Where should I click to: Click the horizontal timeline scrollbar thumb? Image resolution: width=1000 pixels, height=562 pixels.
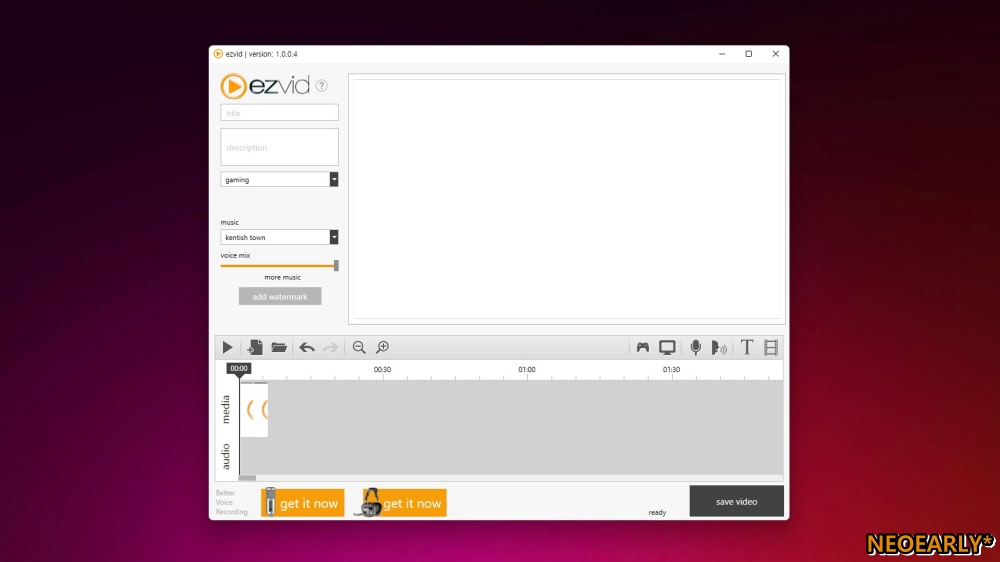tap(247, 478)
